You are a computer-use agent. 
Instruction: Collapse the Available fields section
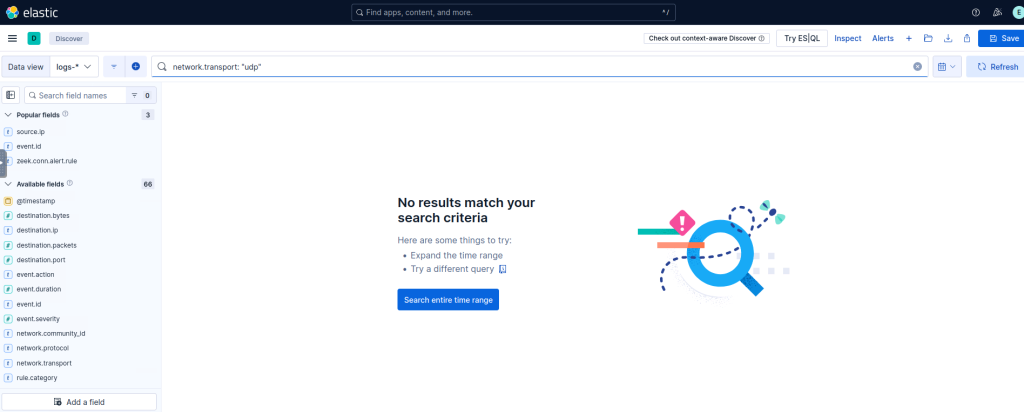pyautogui.click(x=8, y=184)
